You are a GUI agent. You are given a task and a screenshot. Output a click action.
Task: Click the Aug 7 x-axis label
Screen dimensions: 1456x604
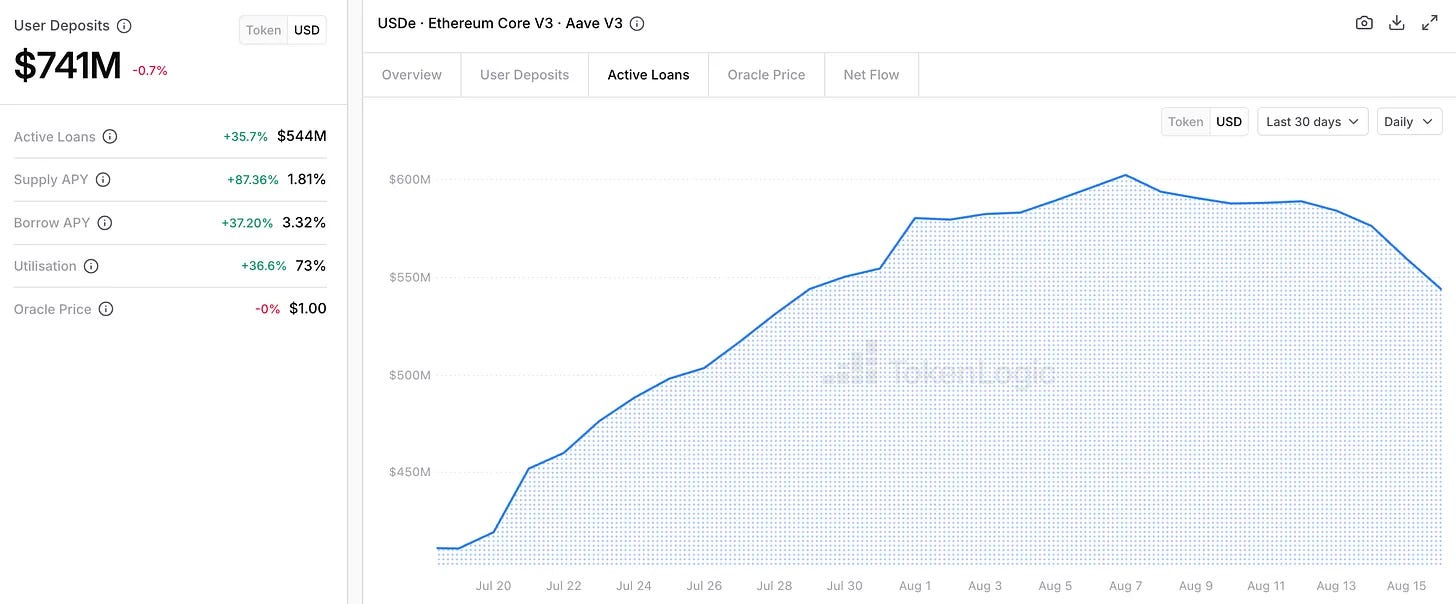pos(1126,586)
